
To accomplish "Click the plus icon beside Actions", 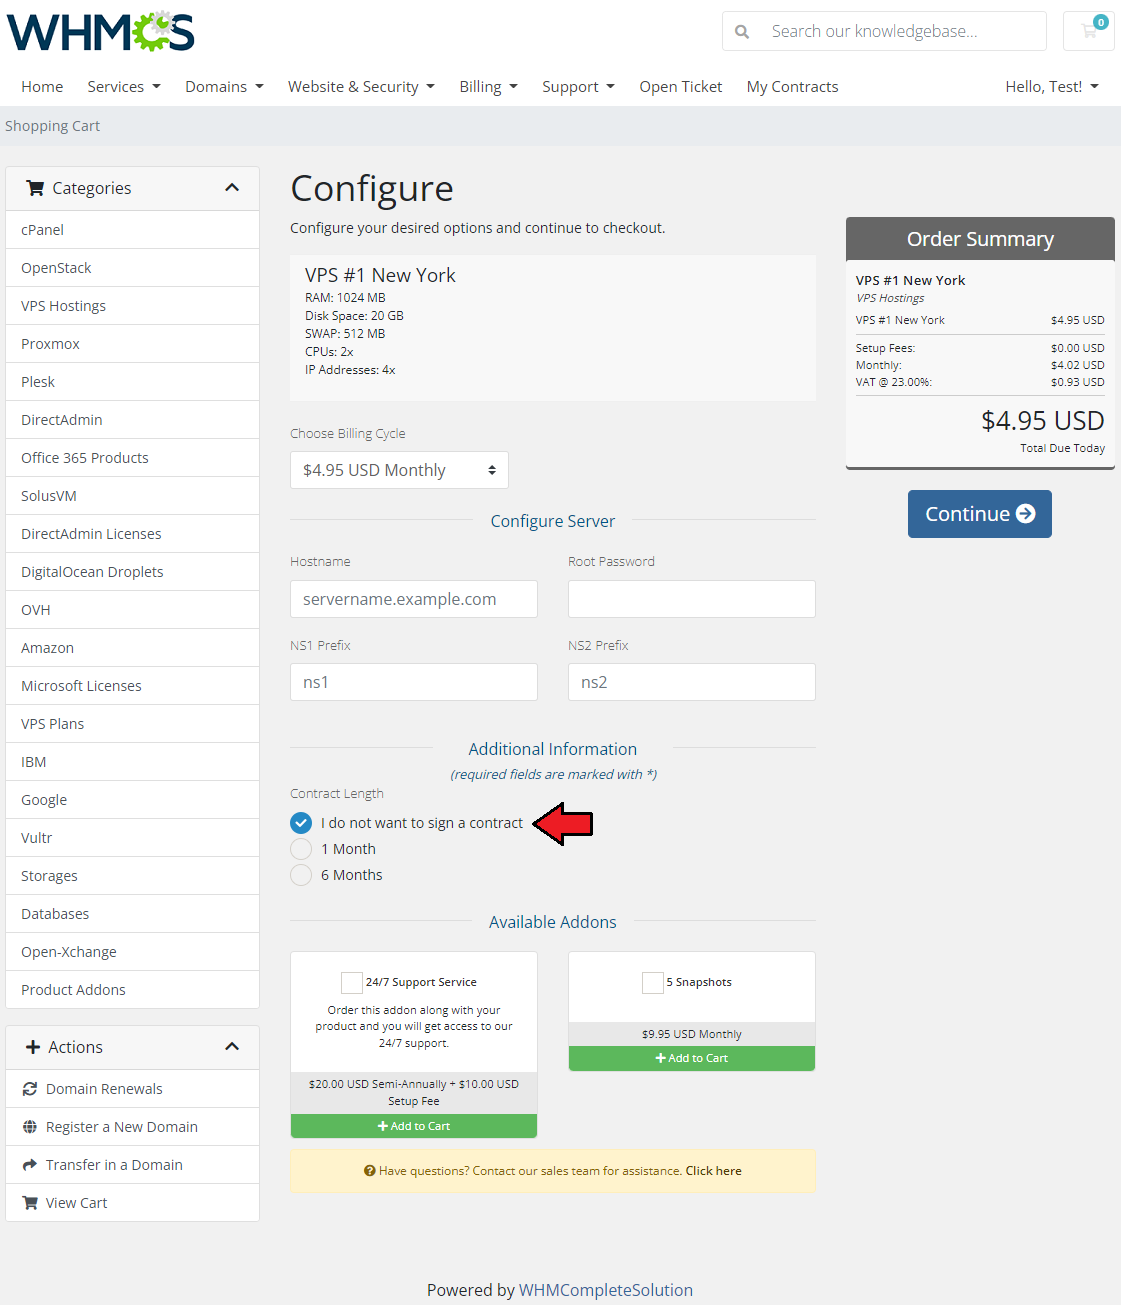I will pos(33,1047).
